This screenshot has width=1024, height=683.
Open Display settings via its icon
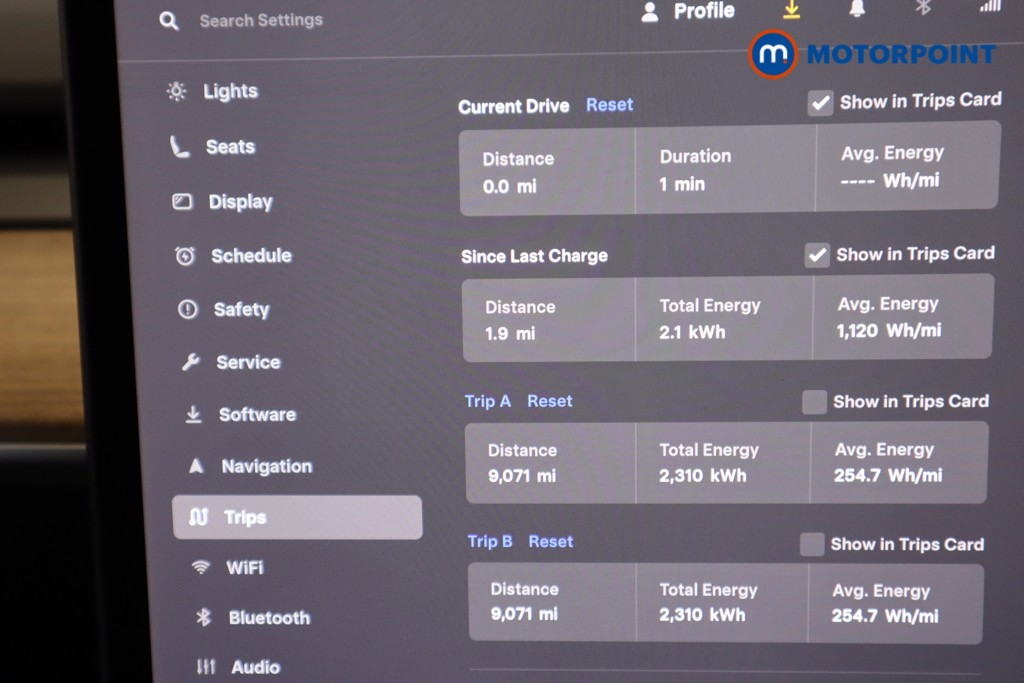(x=182, y=201)
